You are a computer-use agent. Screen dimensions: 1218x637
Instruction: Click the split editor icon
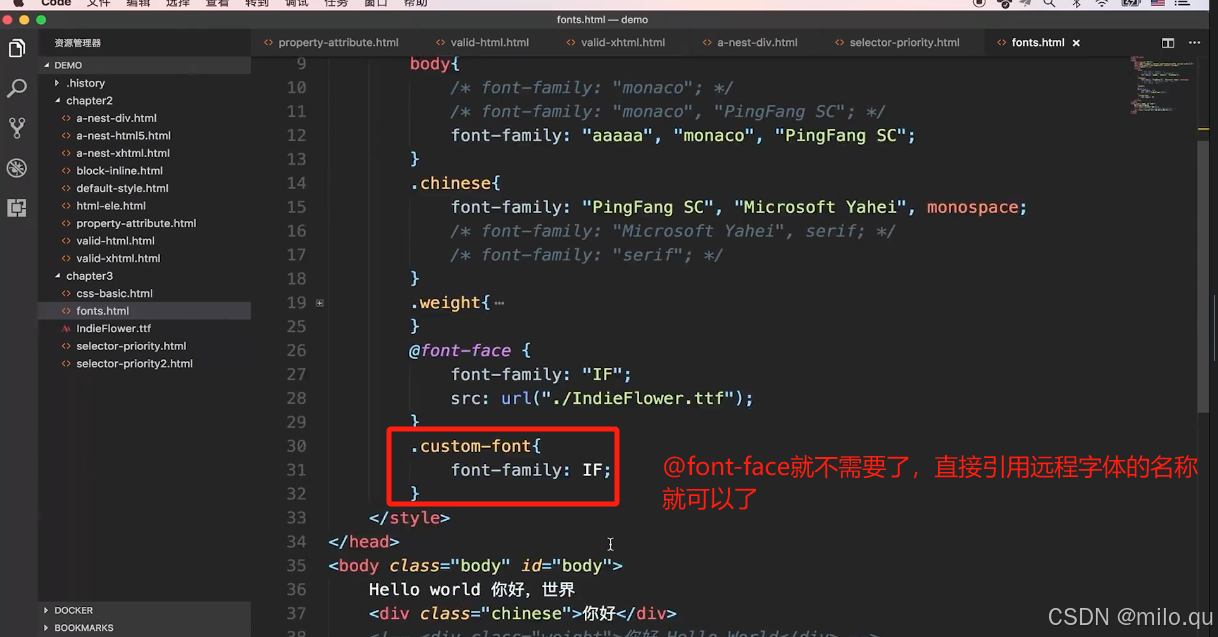pyautogui.click(x=1168, y=43)
